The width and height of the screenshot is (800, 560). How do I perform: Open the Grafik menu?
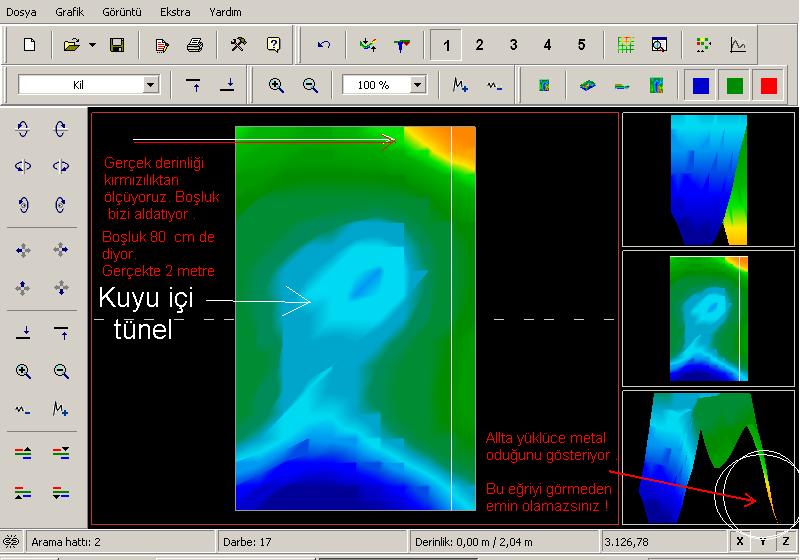69,12
